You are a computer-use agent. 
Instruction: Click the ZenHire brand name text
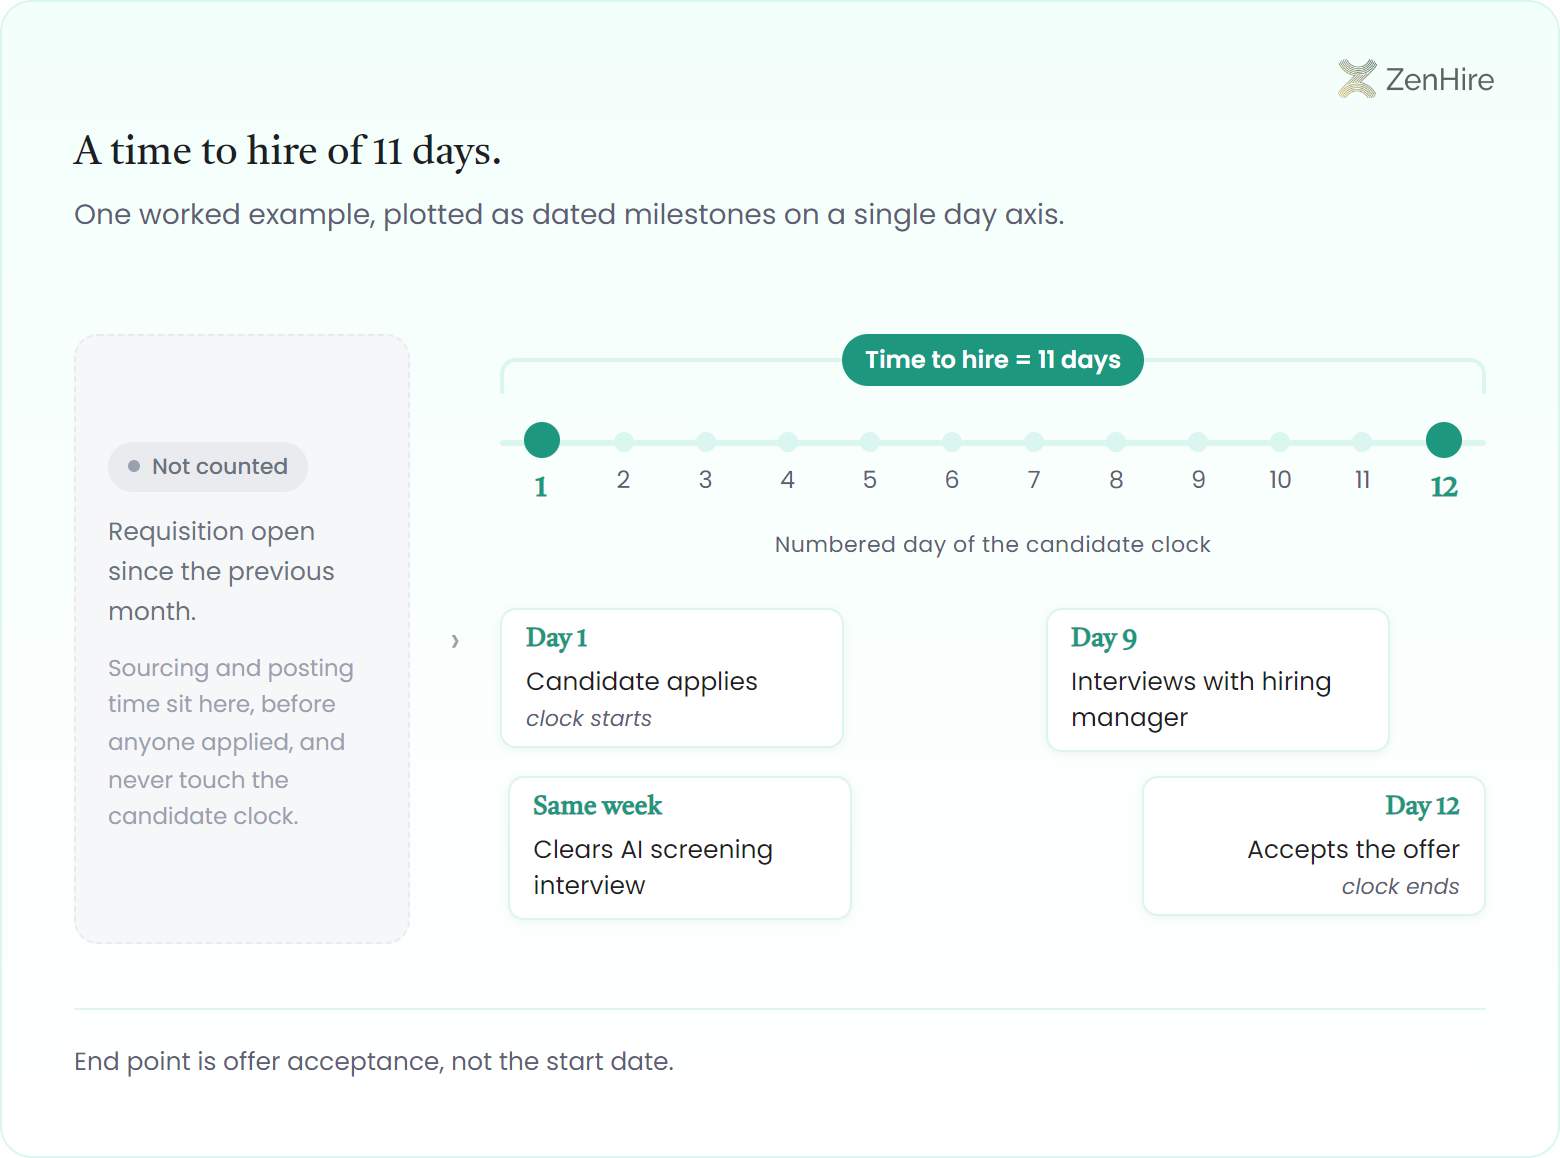[1440, 79]
